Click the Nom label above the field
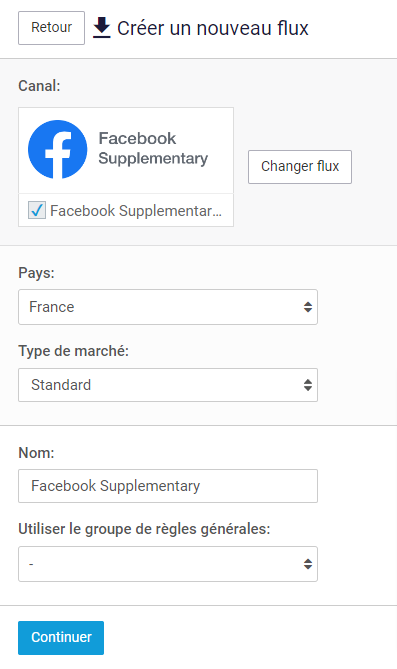The width and height of the screenshot is (397, 669). tap(36, 453)
